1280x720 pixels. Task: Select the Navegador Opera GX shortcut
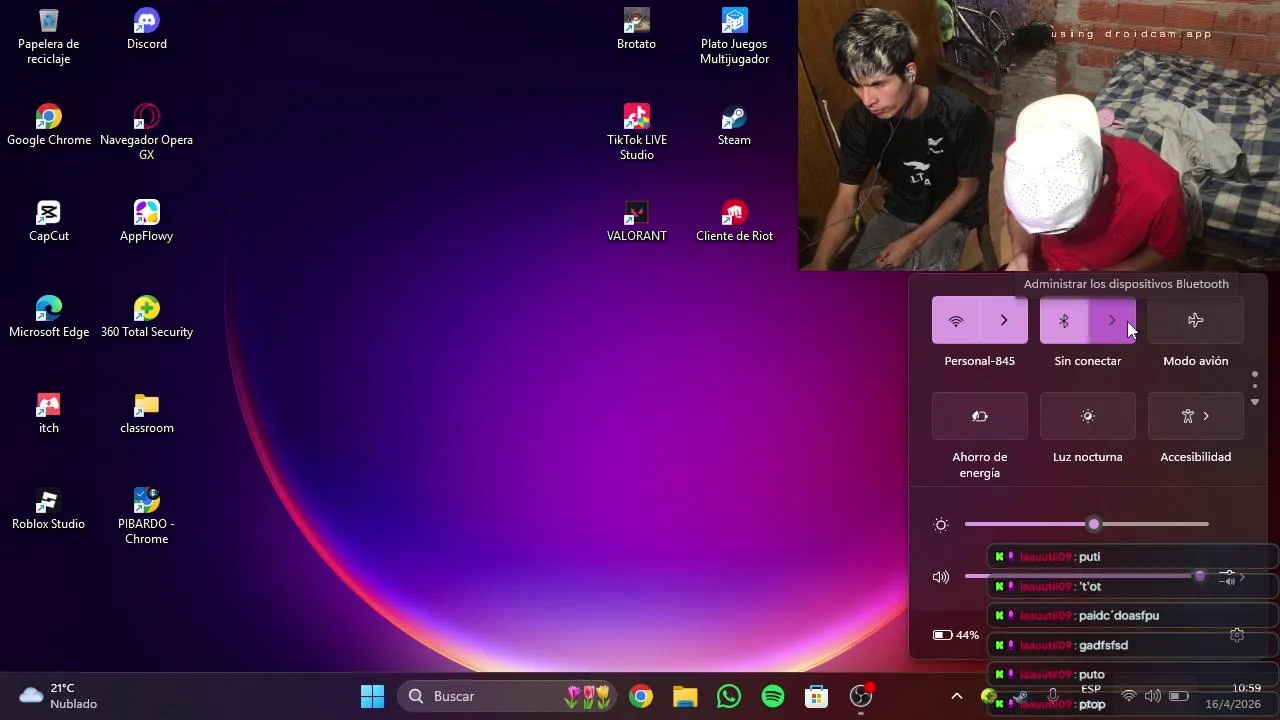click(147, 132)
